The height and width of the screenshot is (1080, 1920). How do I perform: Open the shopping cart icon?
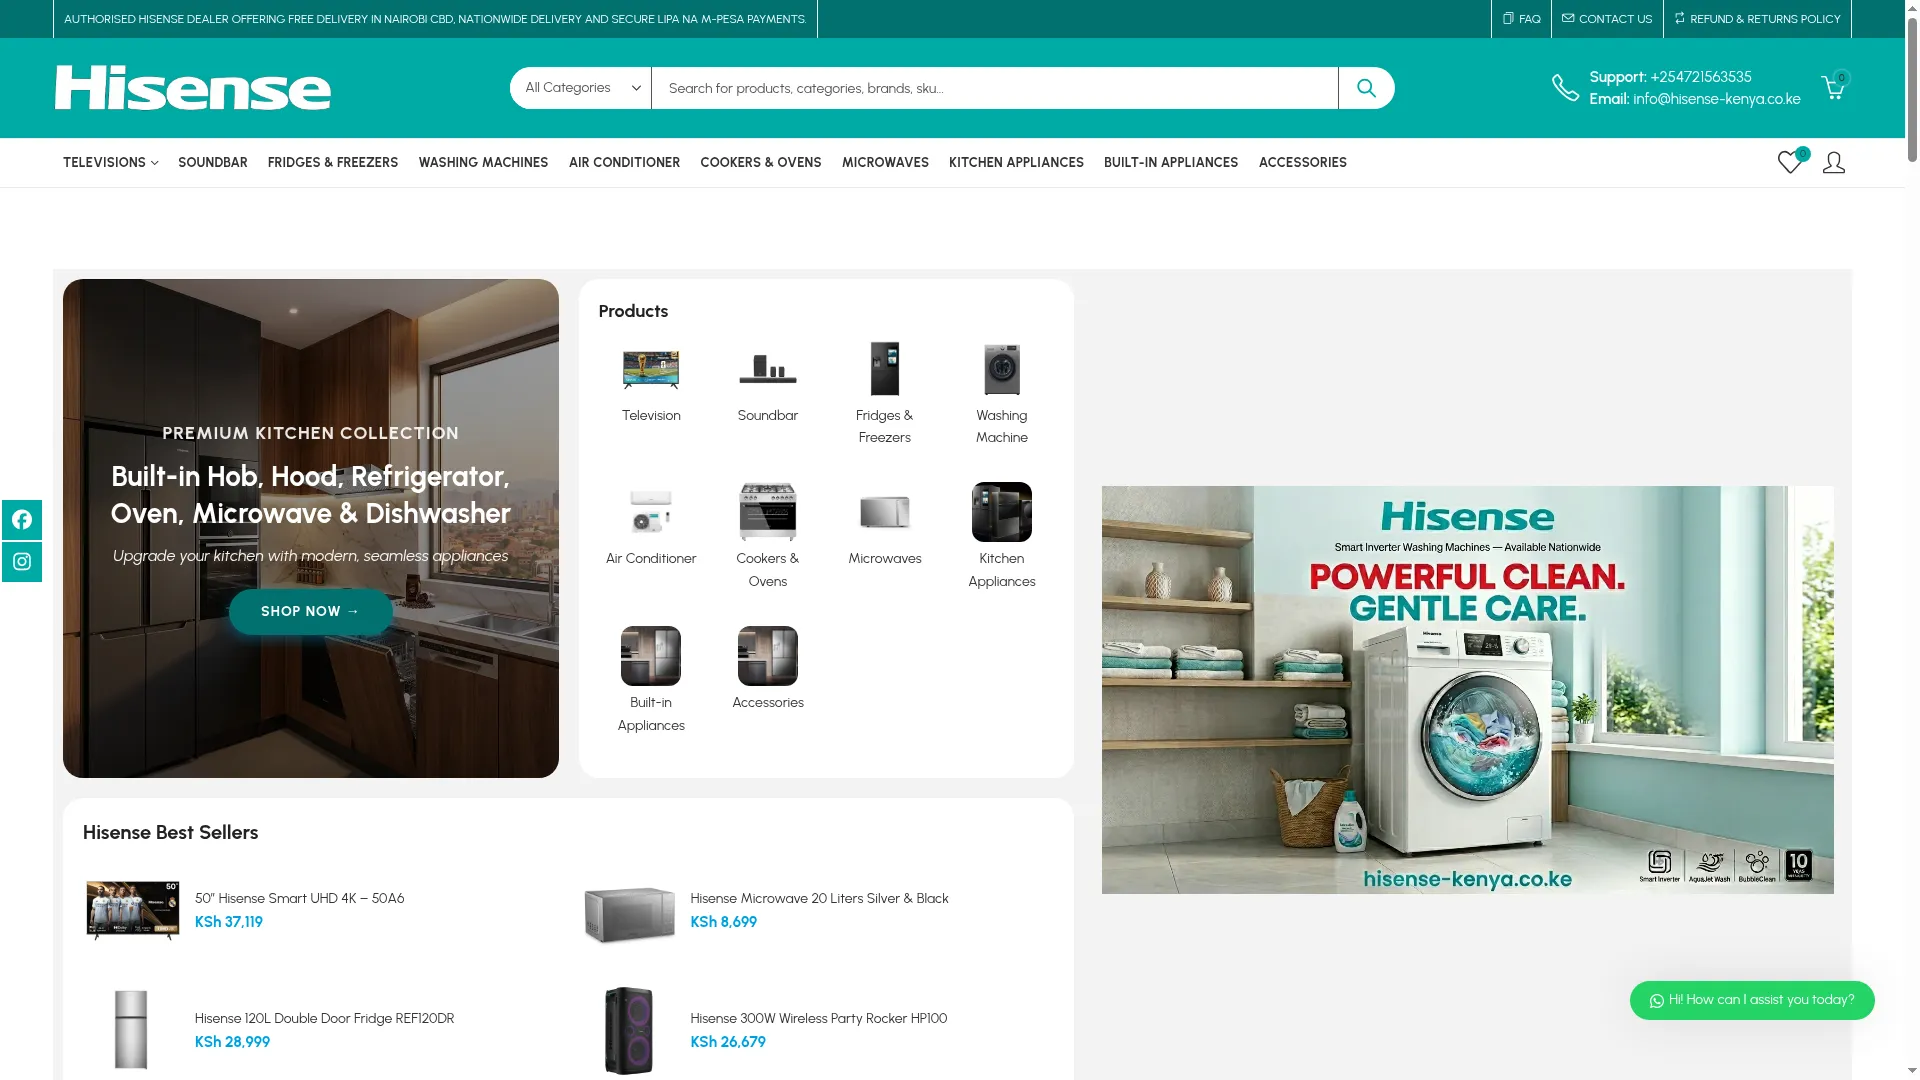click(x=1833, y=88)
